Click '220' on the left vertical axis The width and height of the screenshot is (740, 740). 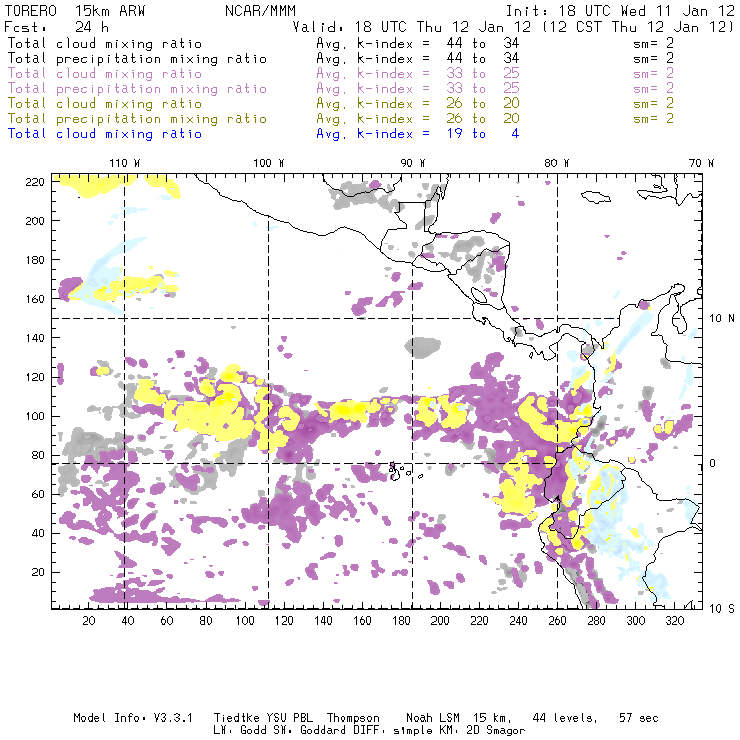point(35,182)
